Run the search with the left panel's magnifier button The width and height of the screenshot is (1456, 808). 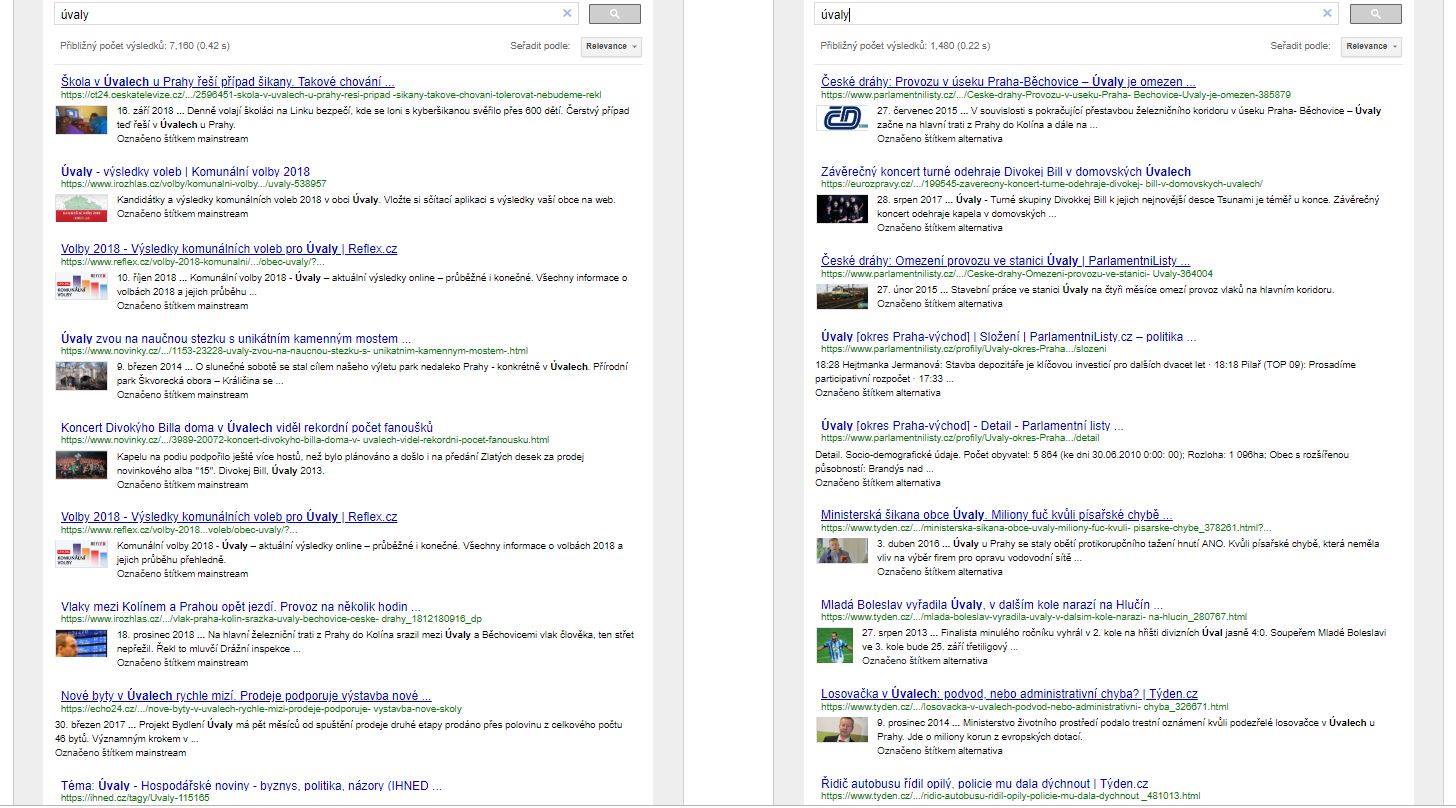[x=615, y=14]
